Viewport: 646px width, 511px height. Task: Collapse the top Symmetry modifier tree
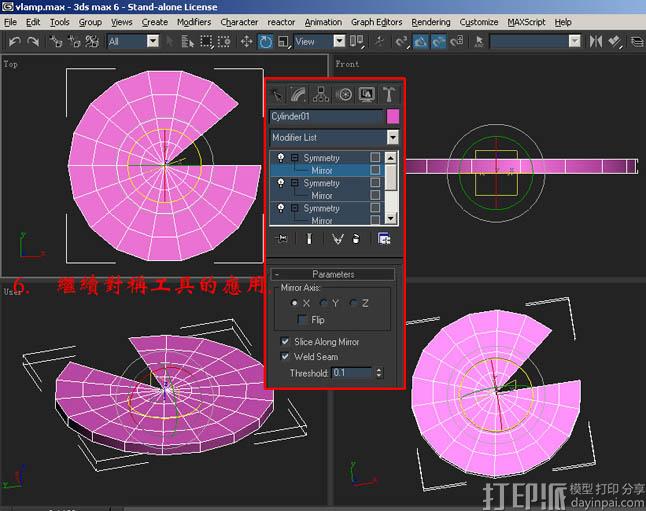tap(295, 158)
